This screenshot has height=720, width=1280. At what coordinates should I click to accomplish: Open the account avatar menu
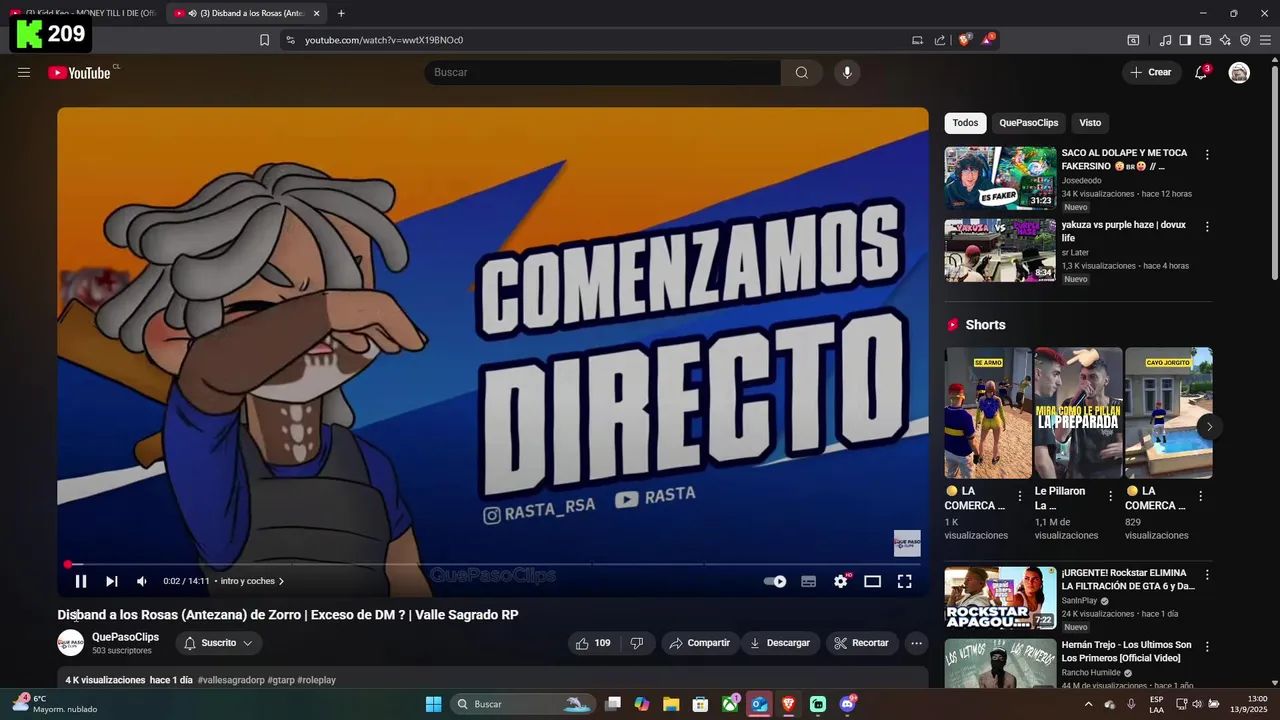[x=1239, y=72]
